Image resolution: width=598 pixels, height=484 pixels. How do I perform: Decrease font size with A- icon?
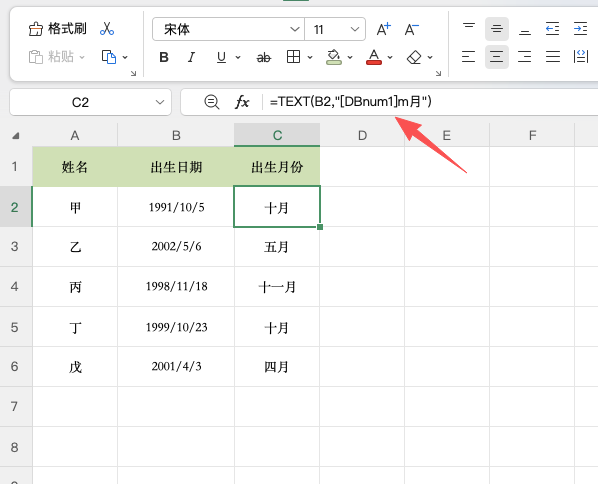point(412,29)
